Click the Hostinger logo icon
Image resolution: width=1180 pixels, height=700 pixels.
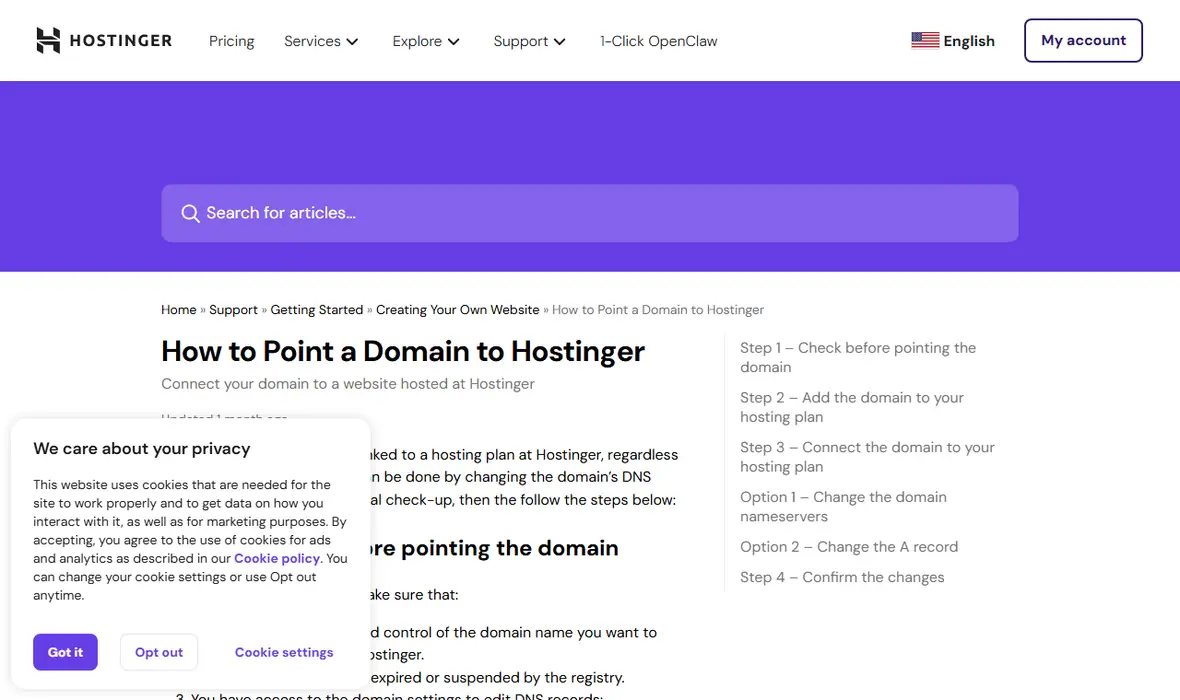(48, 41)
